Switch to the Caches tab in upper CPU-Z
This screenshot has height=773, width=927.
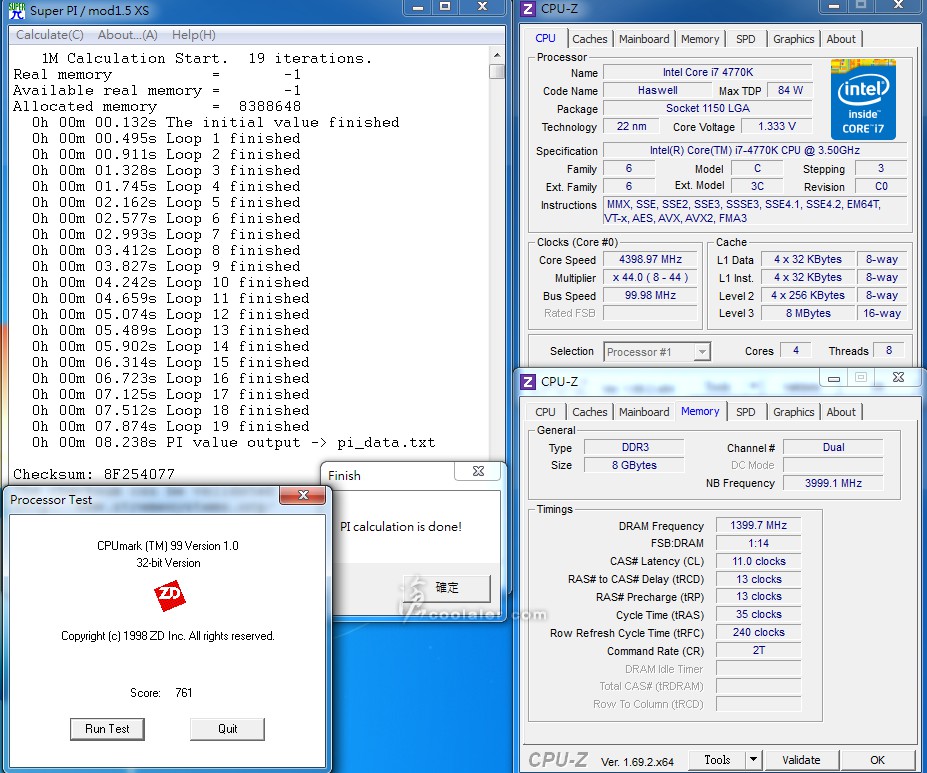click(x=589, y=39)
